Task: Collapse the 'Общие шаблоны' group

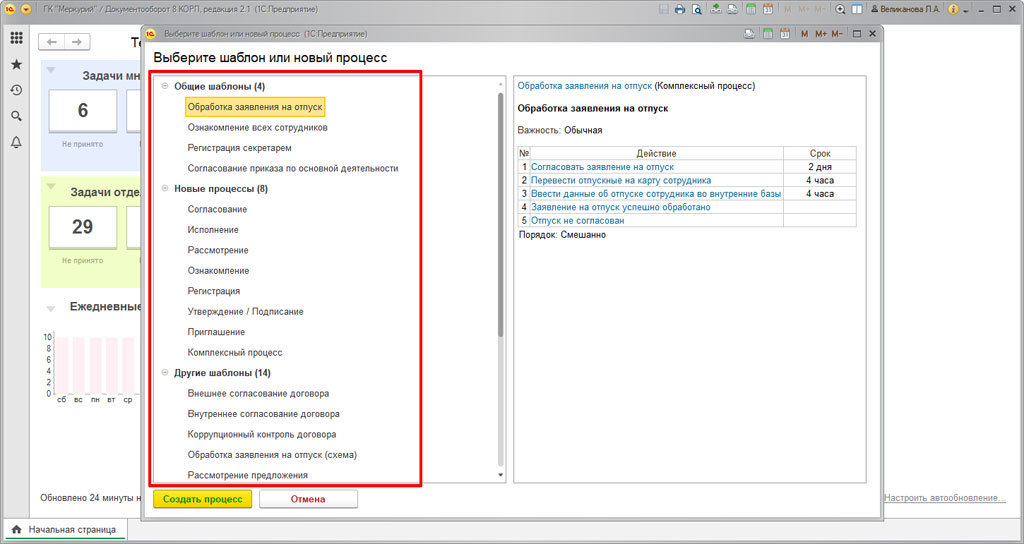Action: point(164,86)
